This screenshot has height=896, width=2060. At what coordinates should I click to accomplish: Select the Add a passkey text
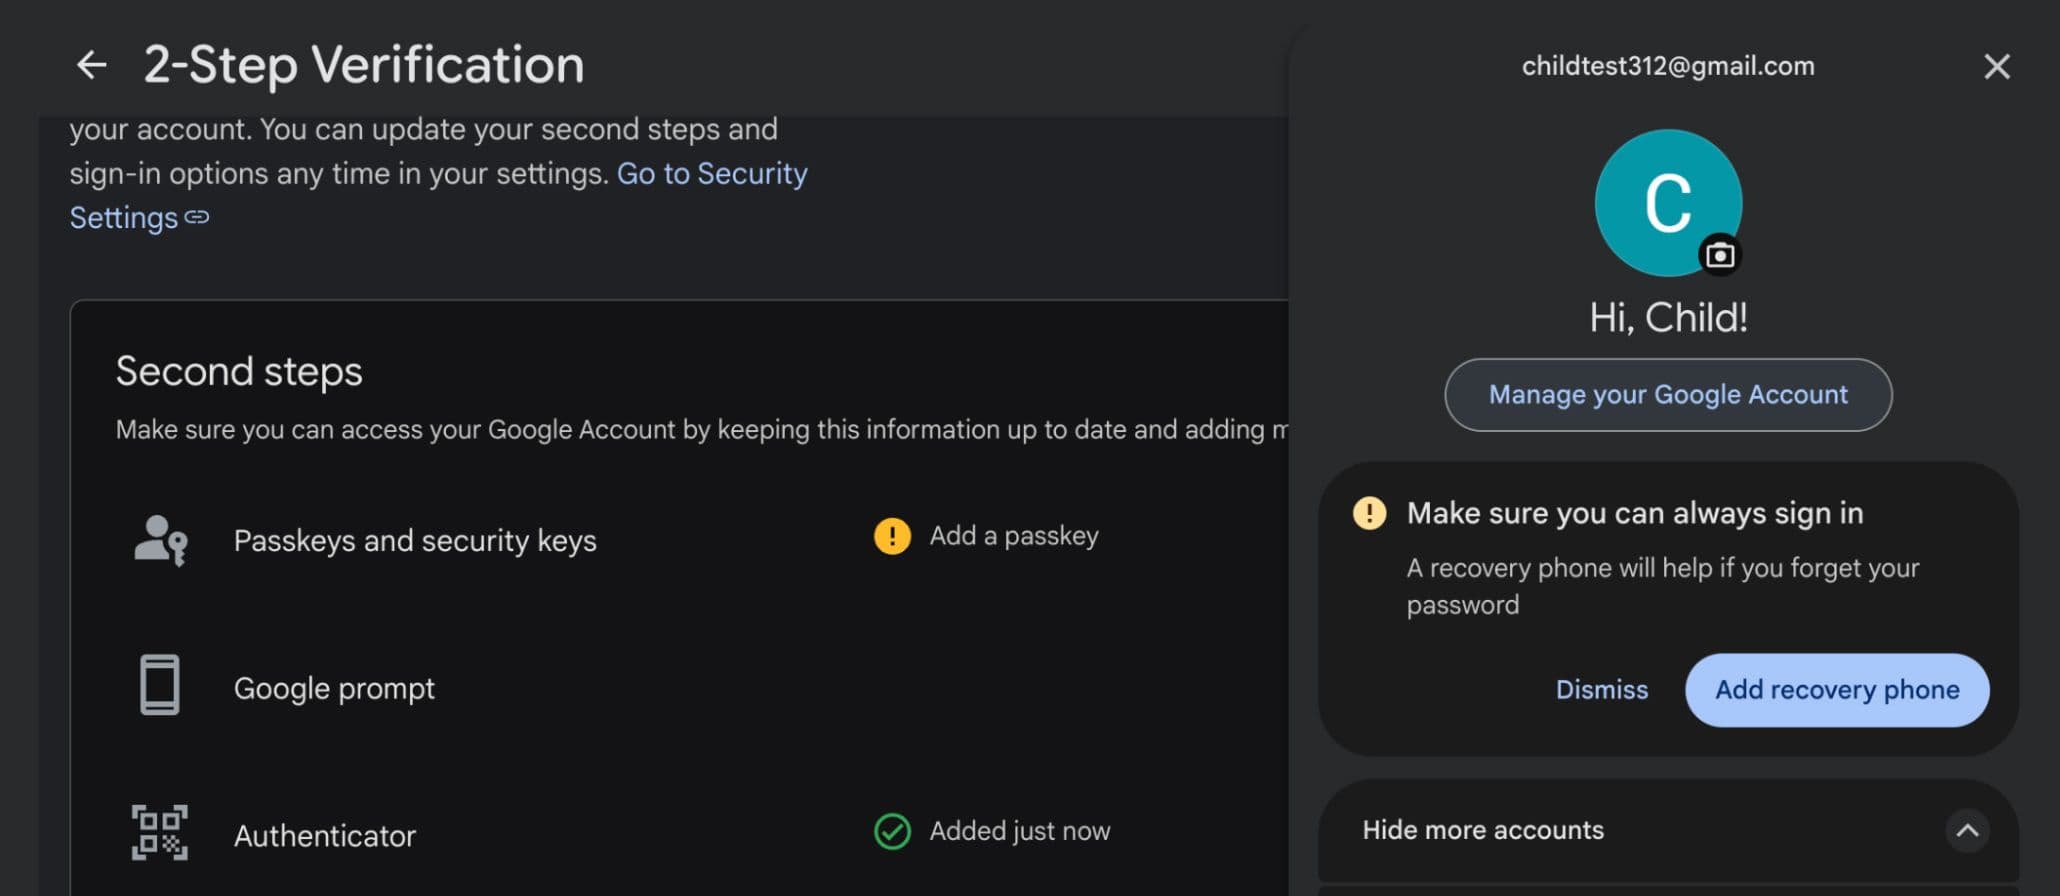1014,536
